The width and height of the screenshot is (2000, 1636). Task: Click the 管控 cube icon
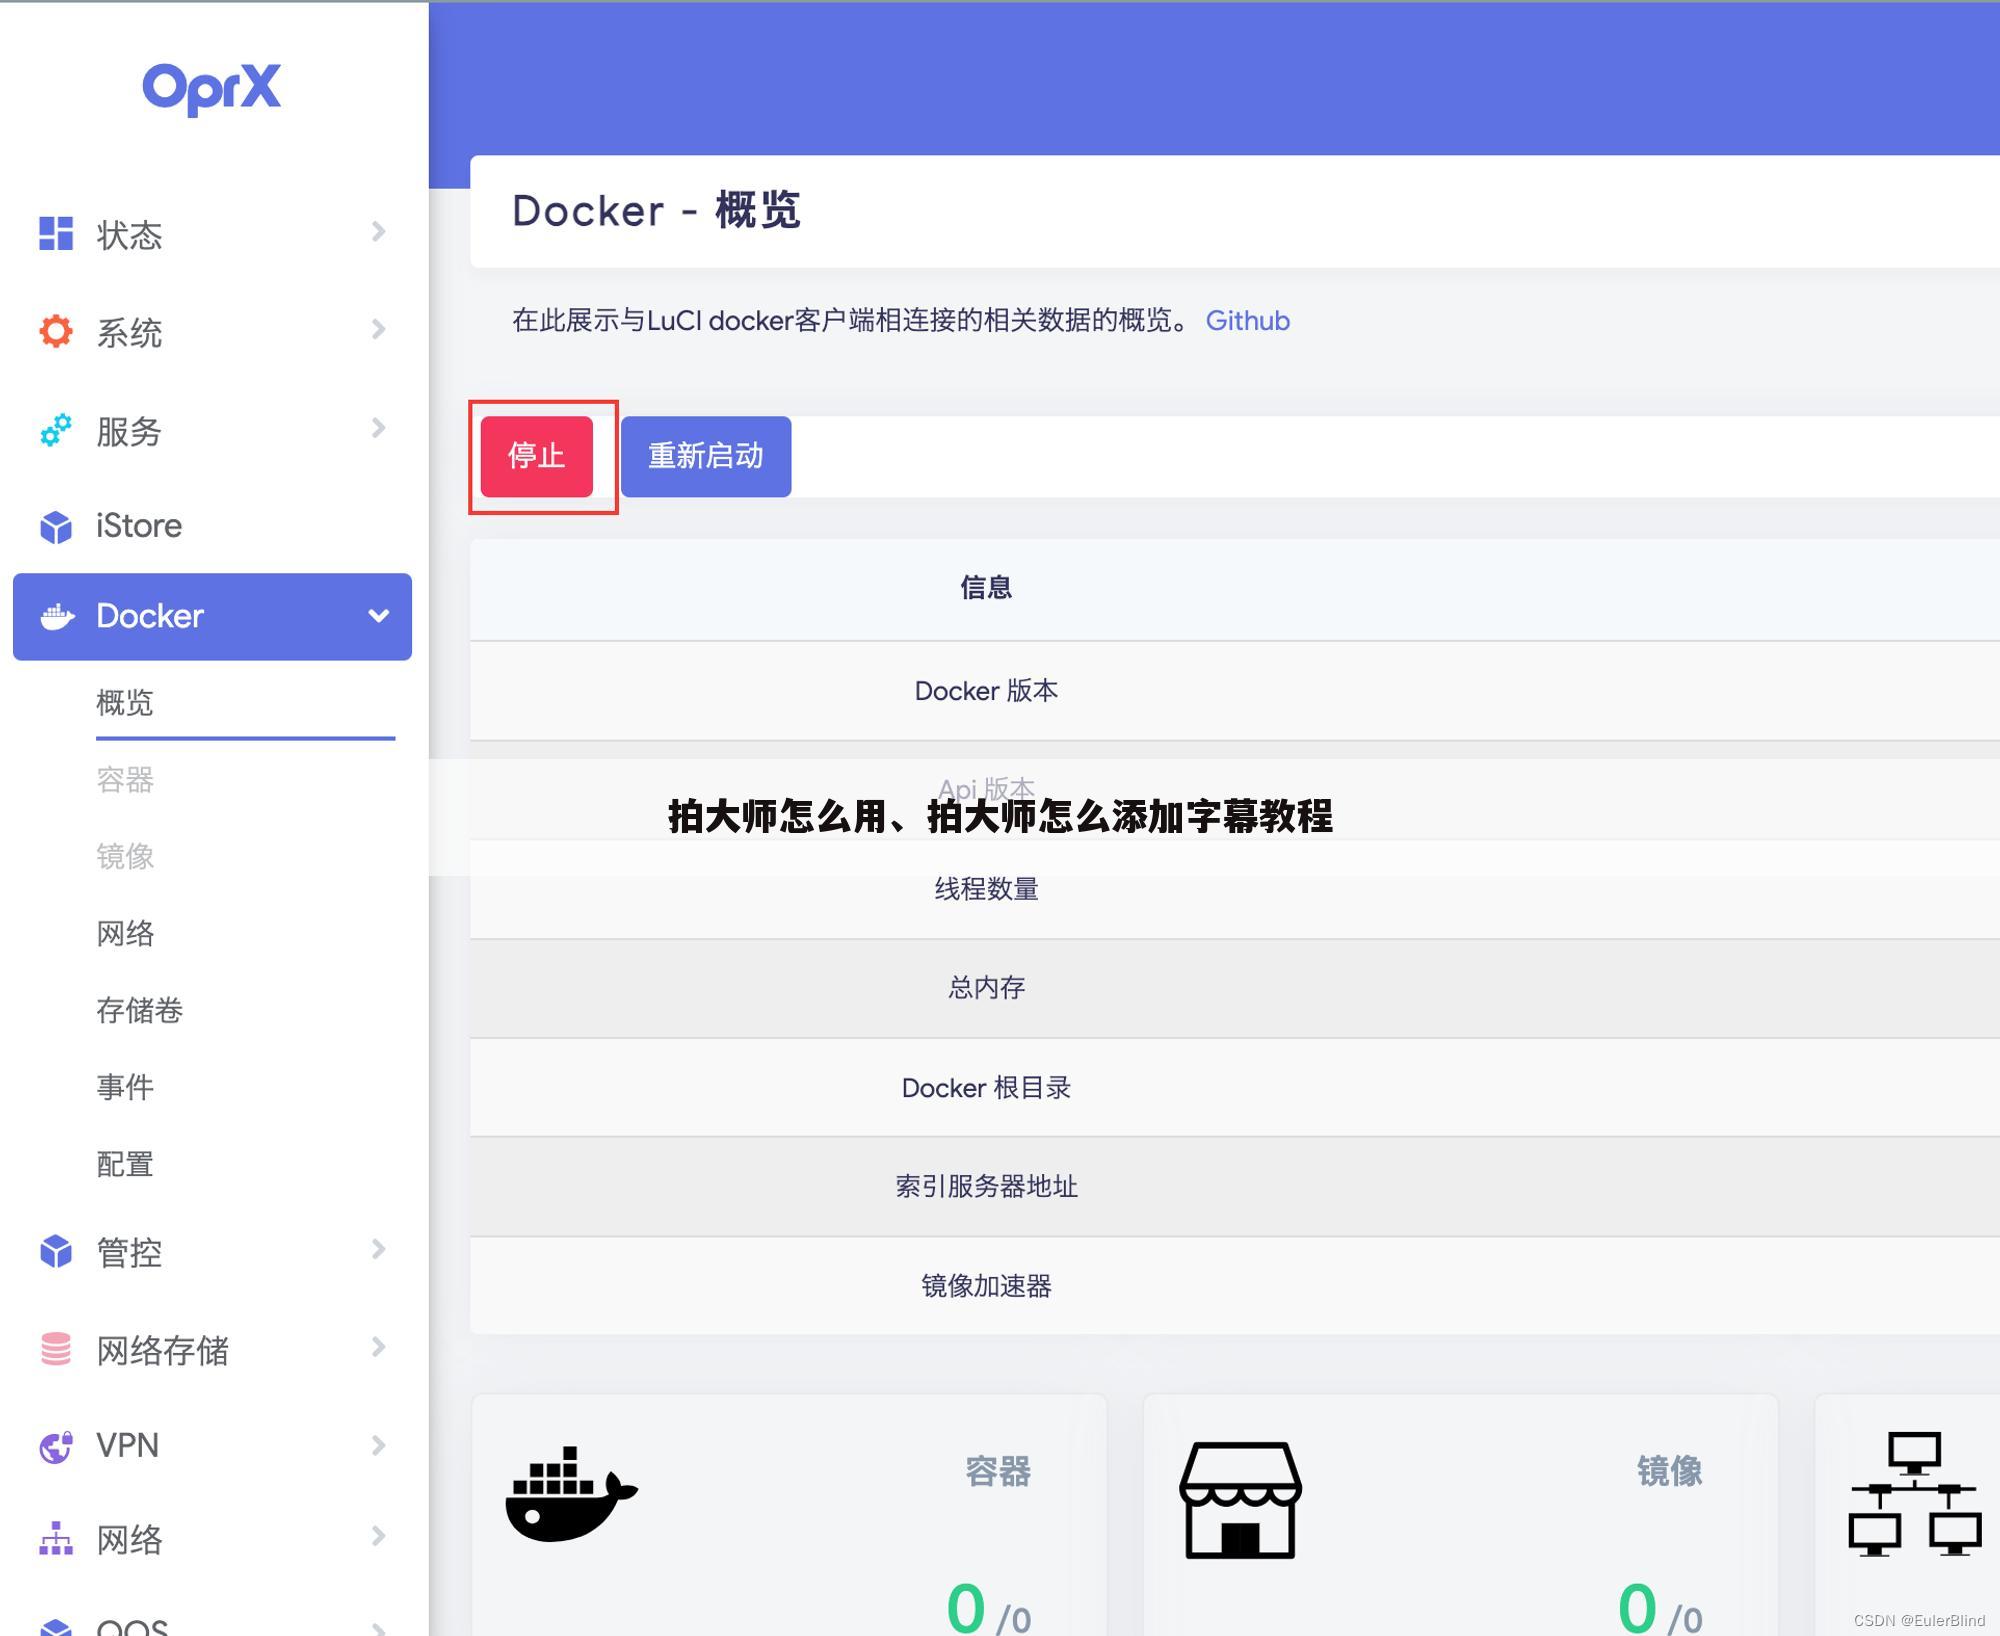(56, 1250)
